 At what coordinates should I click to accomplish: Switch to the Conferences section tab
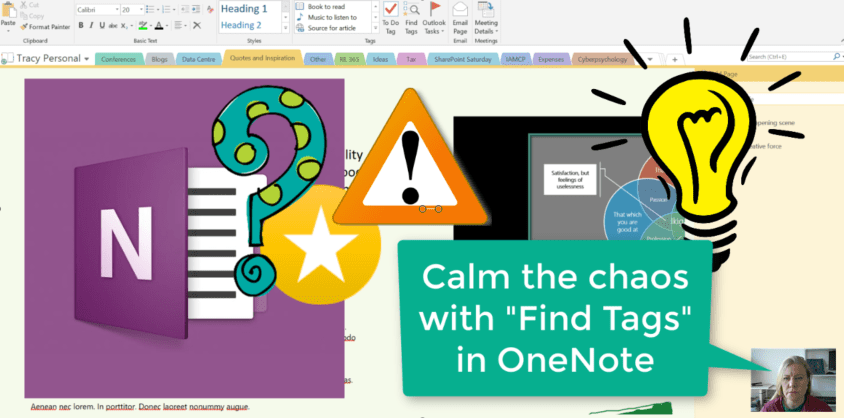118,59
